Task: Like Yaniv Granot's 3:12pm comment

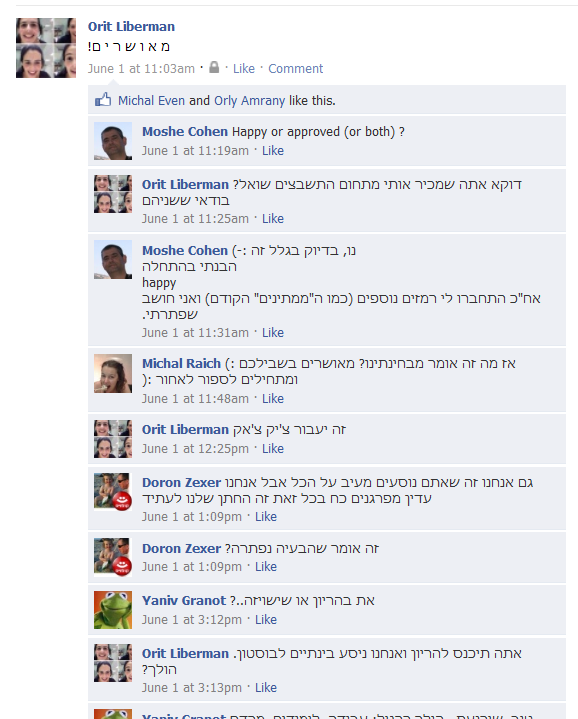Action: (266, 619)
